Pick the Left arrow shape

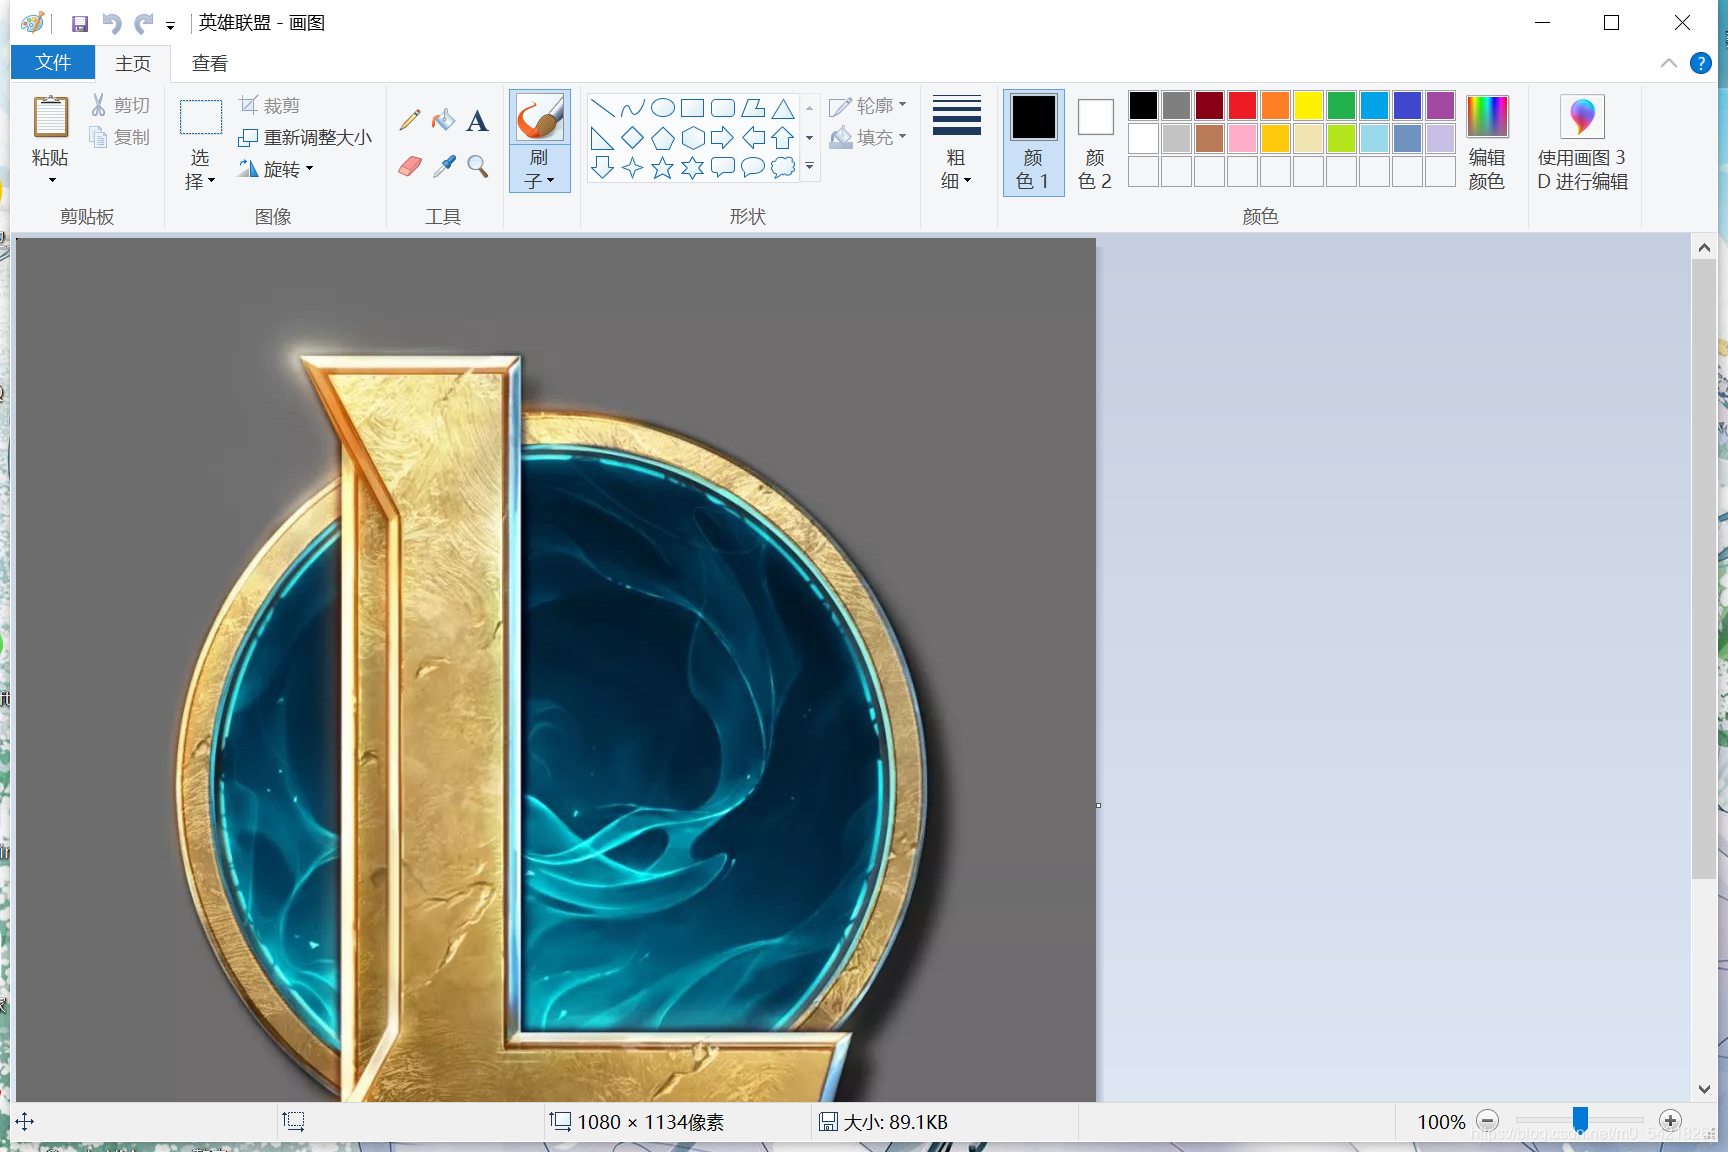pyautogui.click(x=753, y=138)
